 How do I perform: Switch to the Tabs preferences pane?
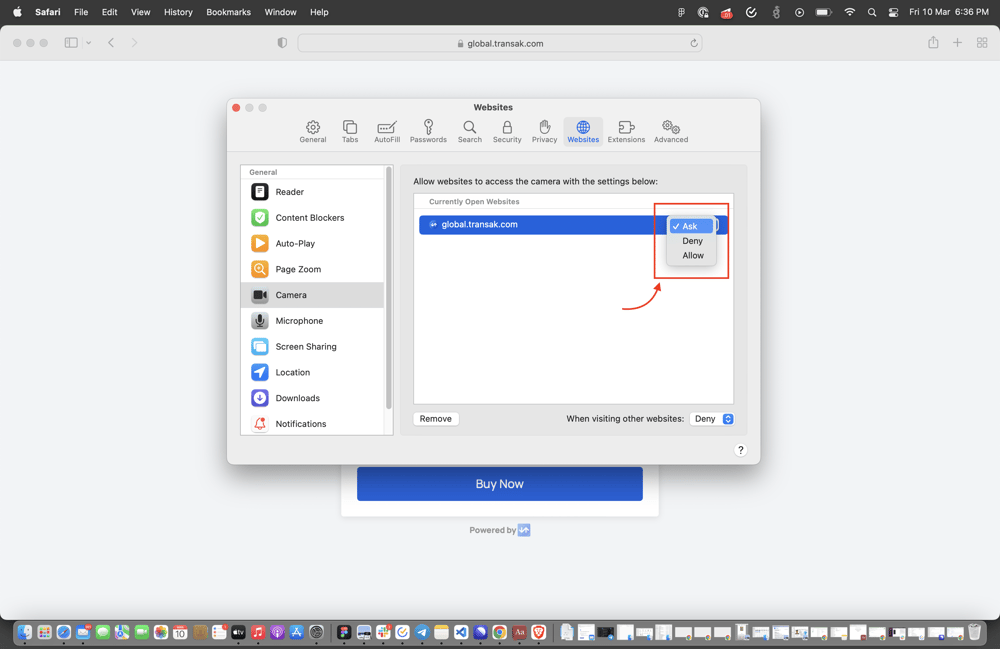[x=350, y=131]
